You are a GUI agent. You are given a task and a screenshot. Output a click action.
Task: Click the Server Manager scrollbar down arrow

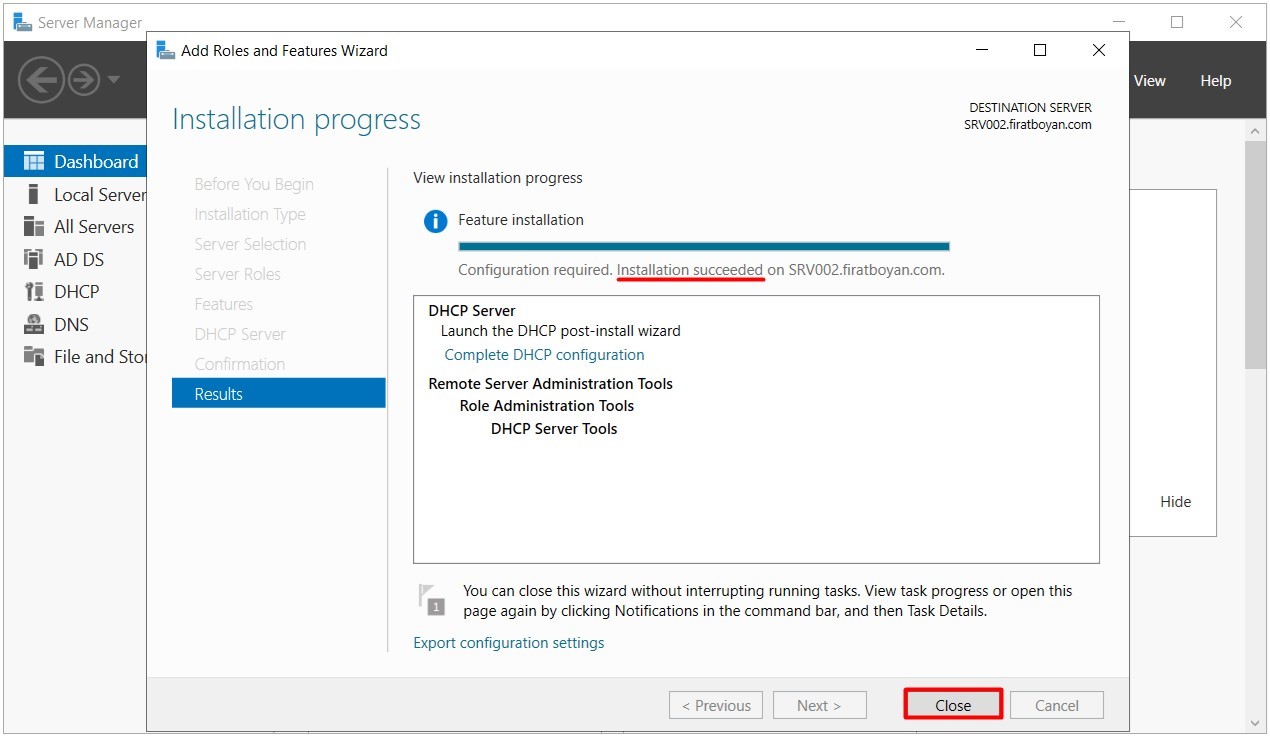[x=1255, y=722]
